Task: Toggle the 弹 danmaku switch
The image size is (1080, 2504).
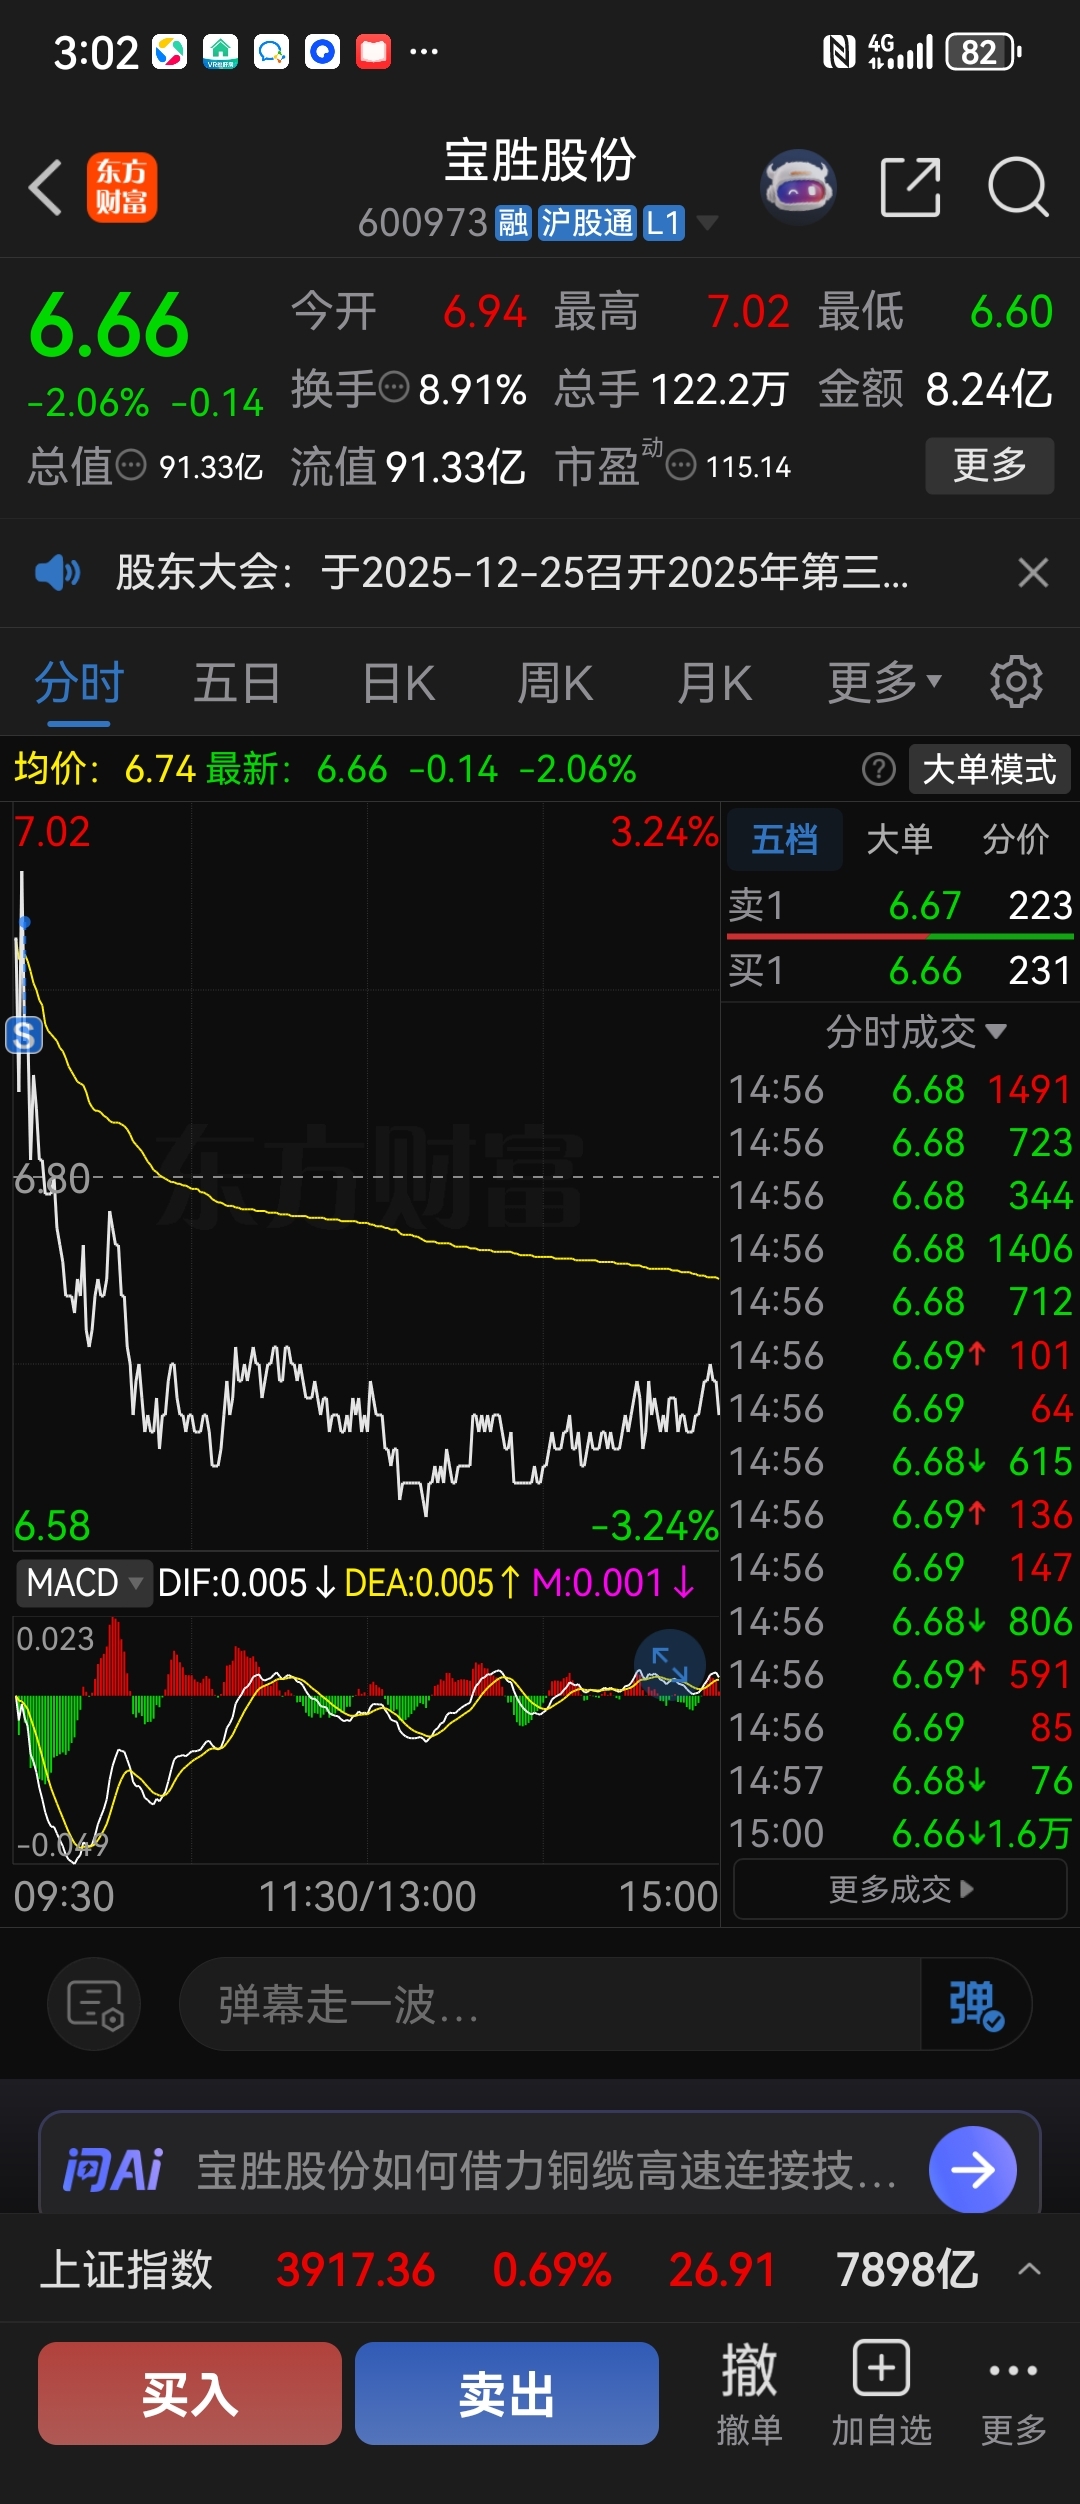Action: click(x=976, y=2004)
